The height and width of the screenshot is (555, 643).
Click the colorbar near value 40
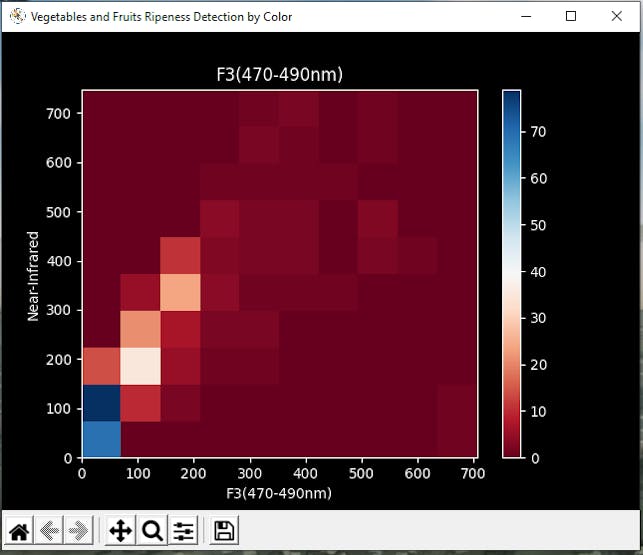coord(511,272)
